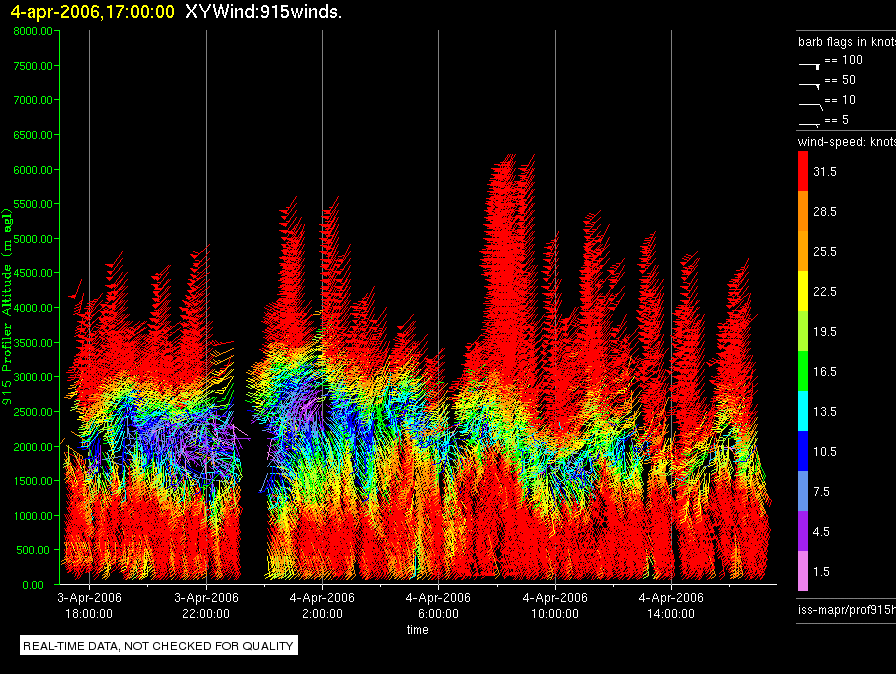Click the title date '4-apr-2006,17:00:00'
The height and width of the screenshot is (674, 896).
93,11
